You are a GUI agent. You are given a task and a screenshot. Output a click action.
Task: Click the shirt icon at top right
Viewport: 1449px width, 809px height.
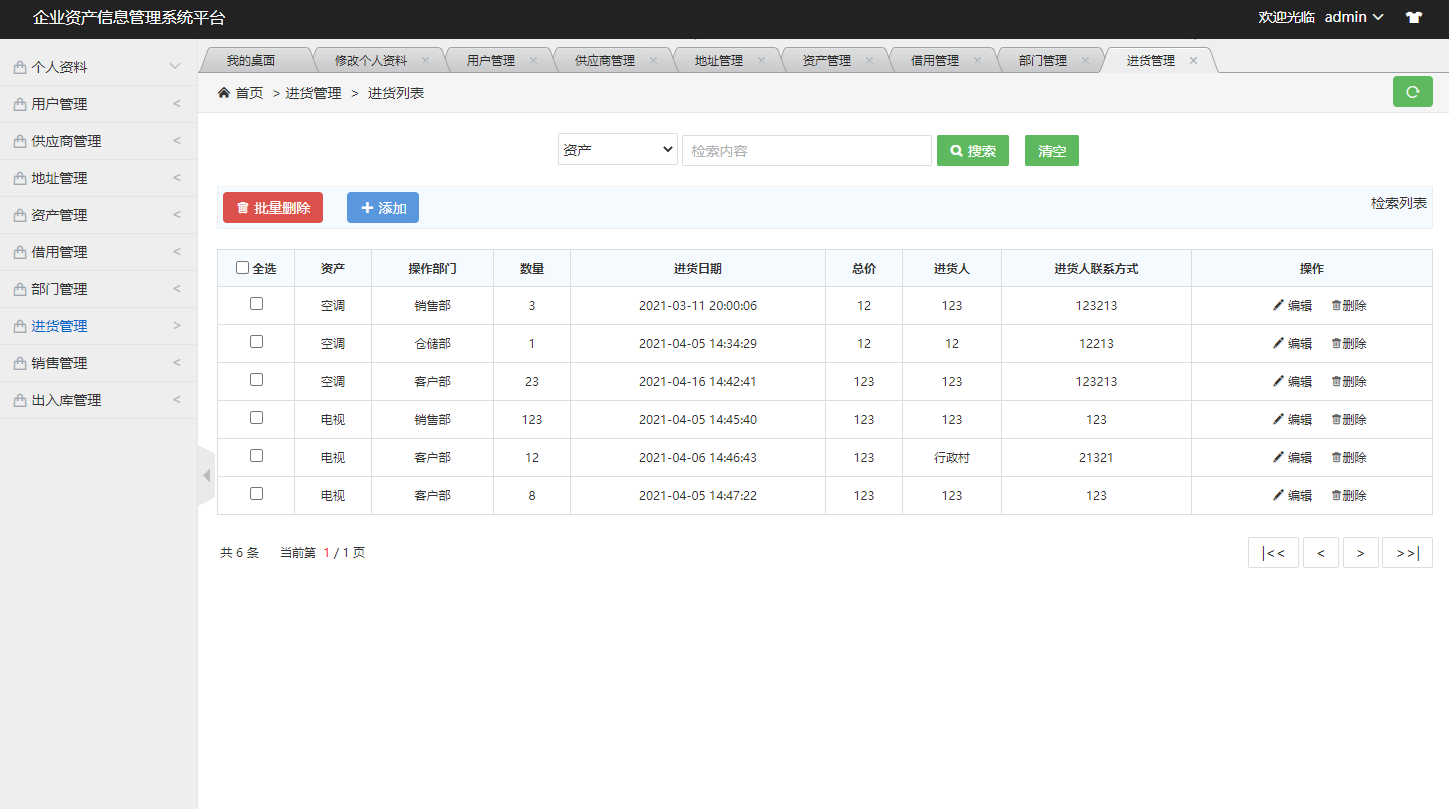pyautogui.click(x=1413, y=16)
